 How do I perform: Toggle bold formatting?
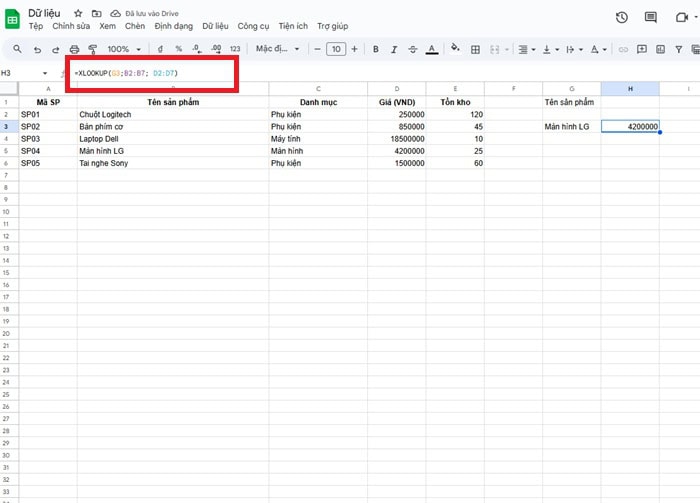pos(376,49)
